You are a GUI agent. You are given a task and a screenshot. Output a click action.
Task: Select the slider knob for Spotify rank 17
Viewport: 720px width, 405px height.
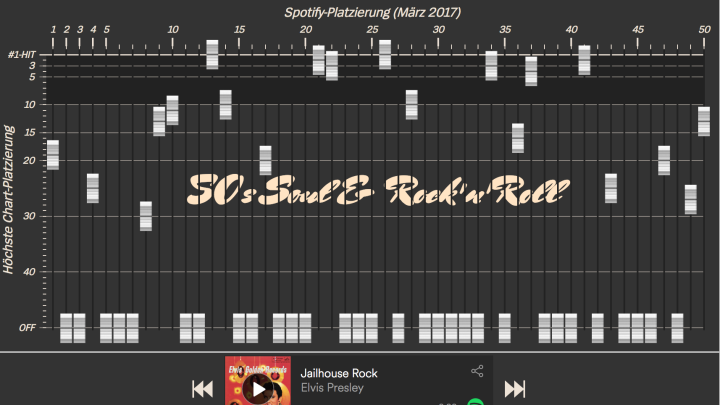coord(265,160)
